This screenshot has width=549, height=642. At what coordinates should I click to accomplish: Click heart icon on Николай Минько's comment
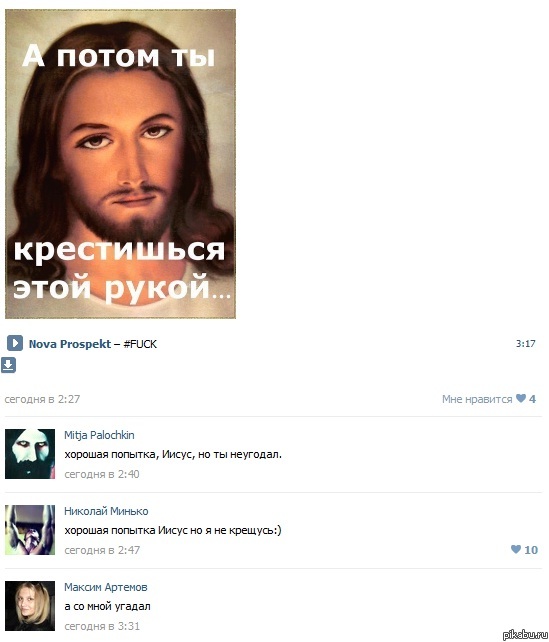click(516, 549)
